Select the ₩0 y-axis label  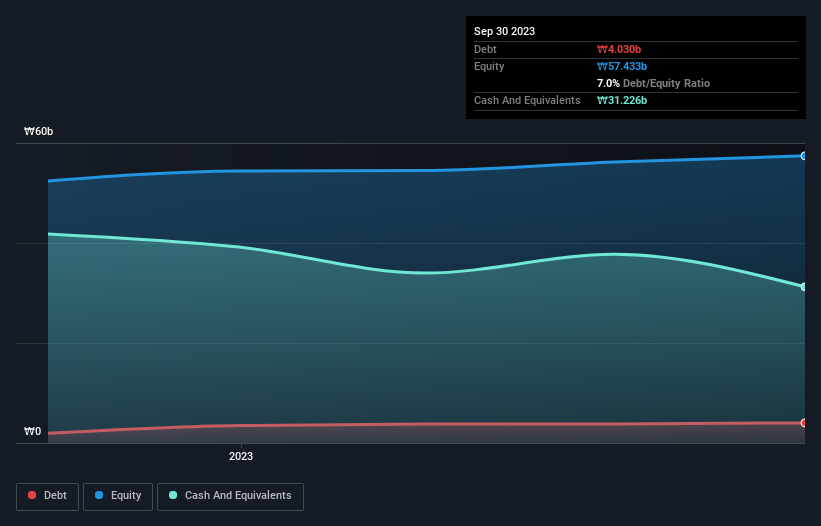click(x=32, y=431)
